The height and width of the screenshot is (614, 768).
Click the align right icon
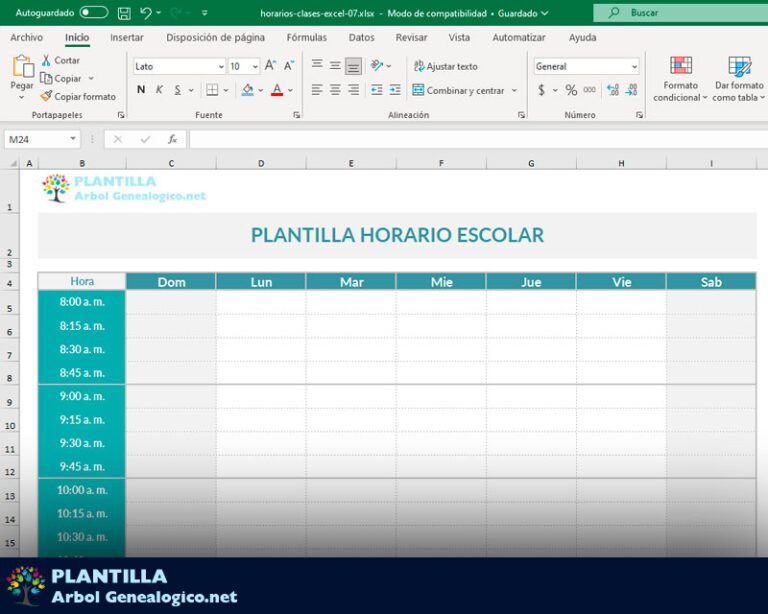coord(354,90)
